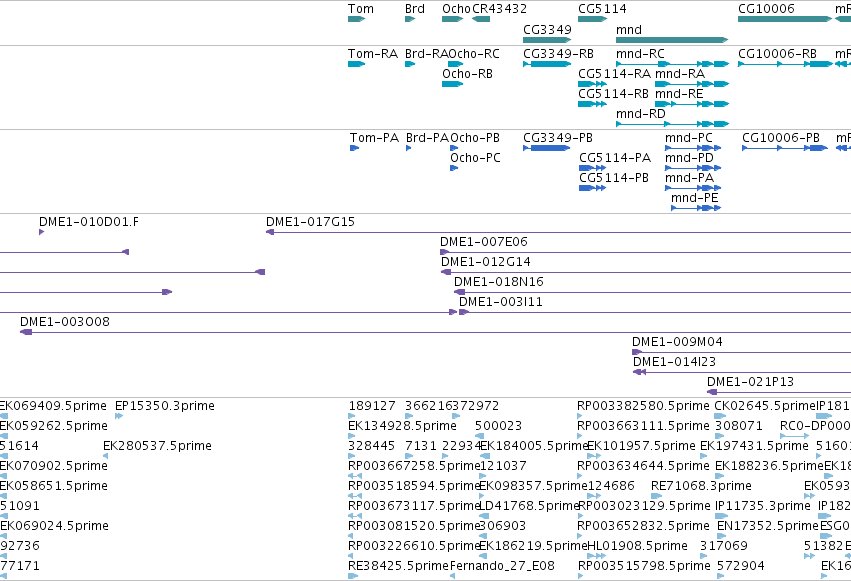Screen dimensions: 851x581
Task: Select the CG5114-PB protein feature
Action: 593,188
